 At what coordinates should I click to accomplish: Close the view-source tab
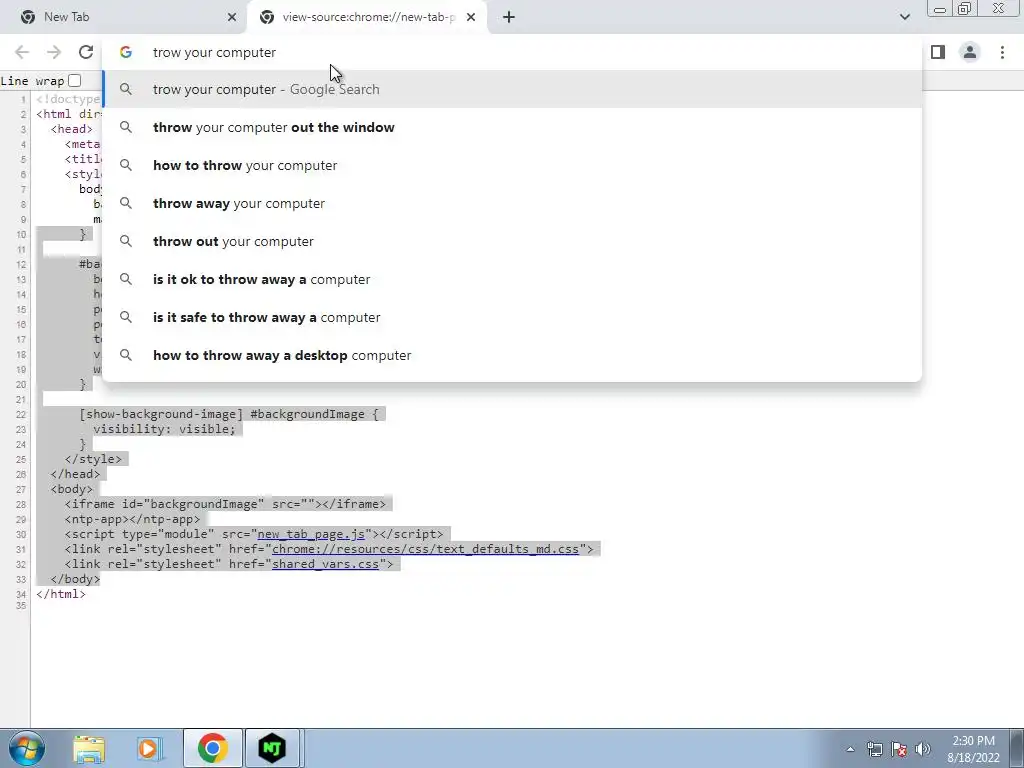[x=471, y=17]
